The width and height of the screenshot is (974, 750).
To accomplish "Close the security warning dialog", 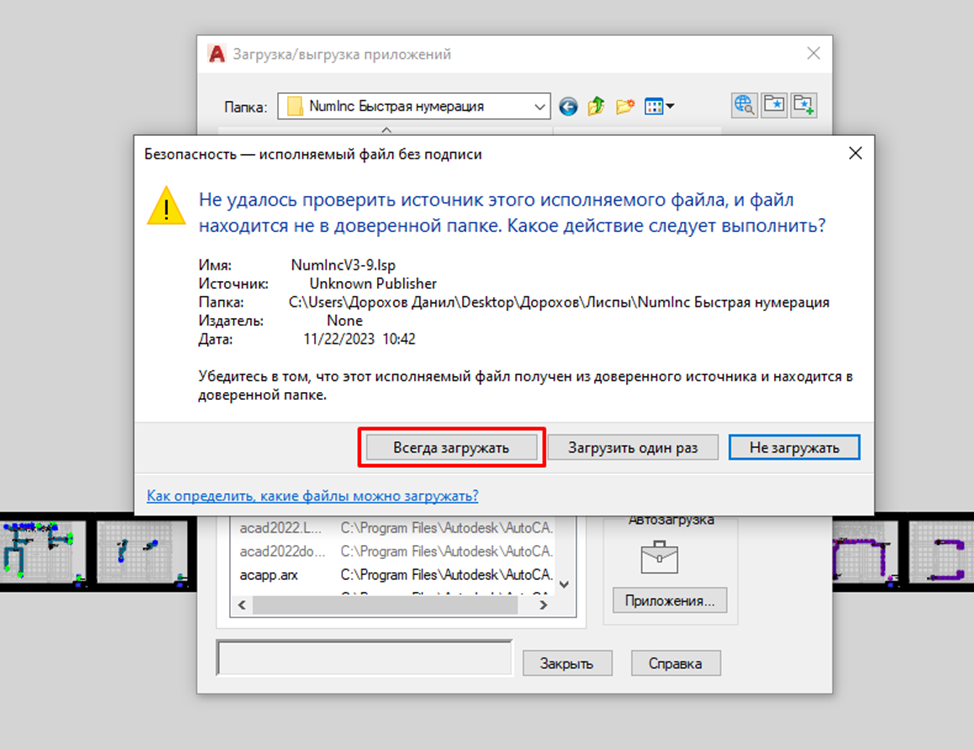I will click(855, 153).
